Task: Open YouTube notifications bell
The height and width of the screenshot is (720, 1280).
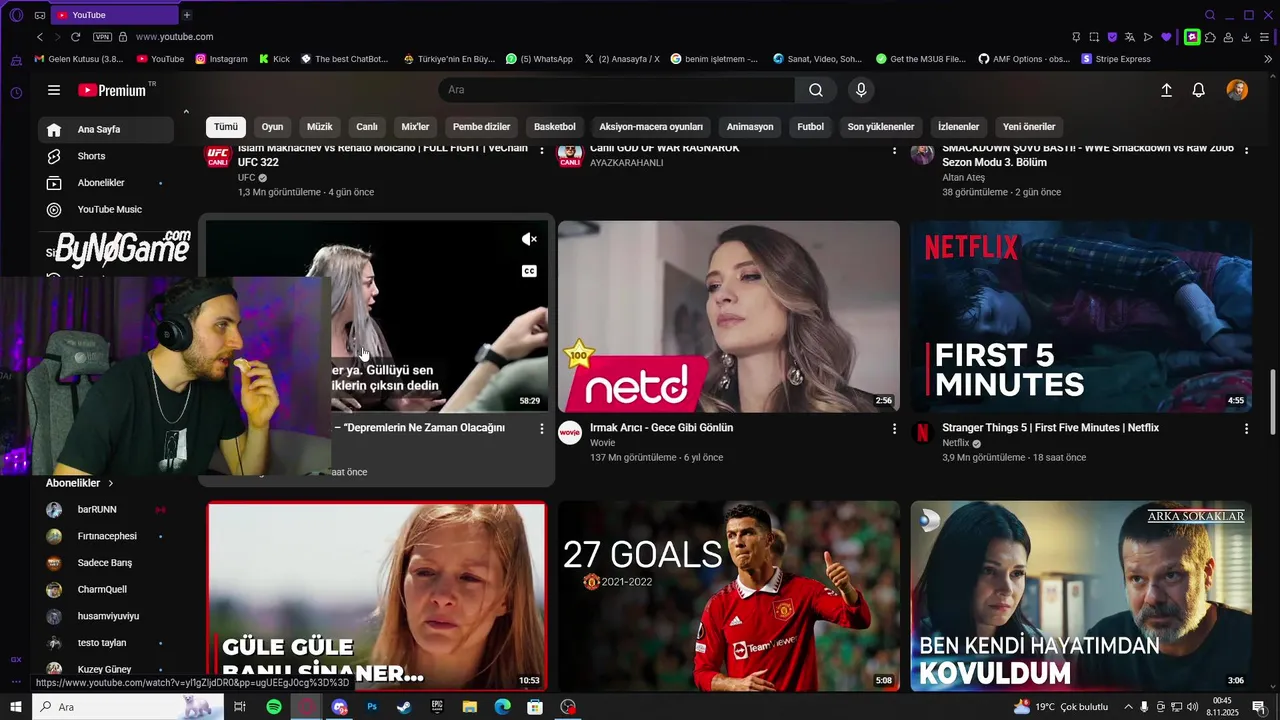Action: (1198, 90)
